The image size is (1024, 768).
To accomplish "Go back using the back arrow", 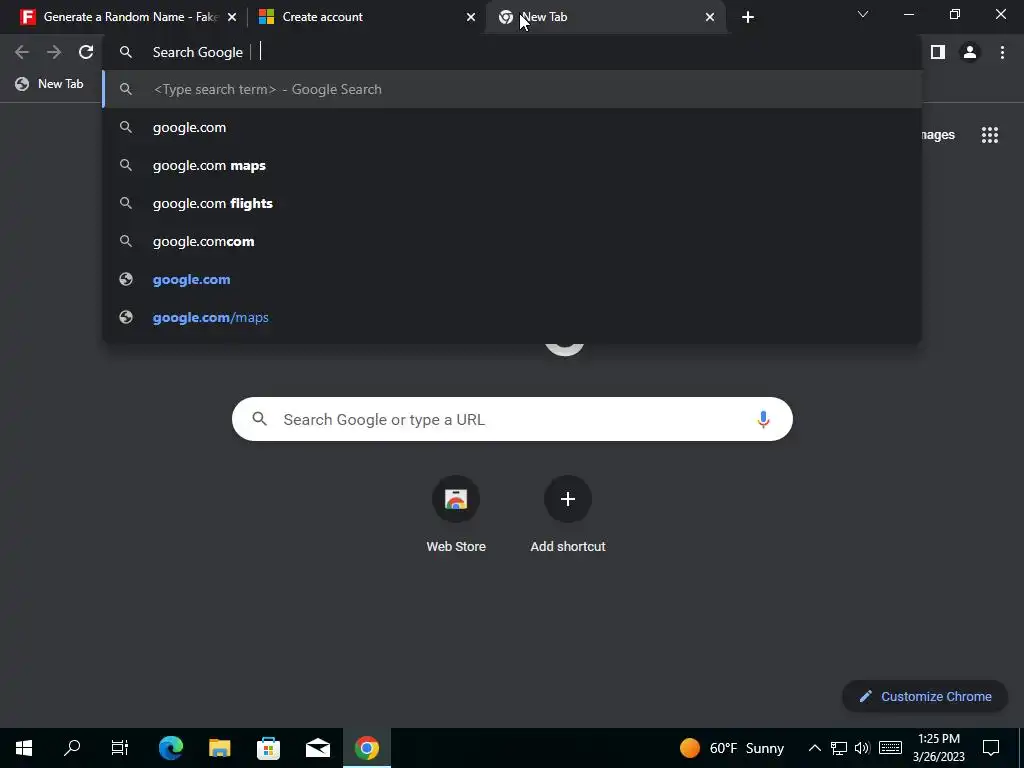I will 22,52.
